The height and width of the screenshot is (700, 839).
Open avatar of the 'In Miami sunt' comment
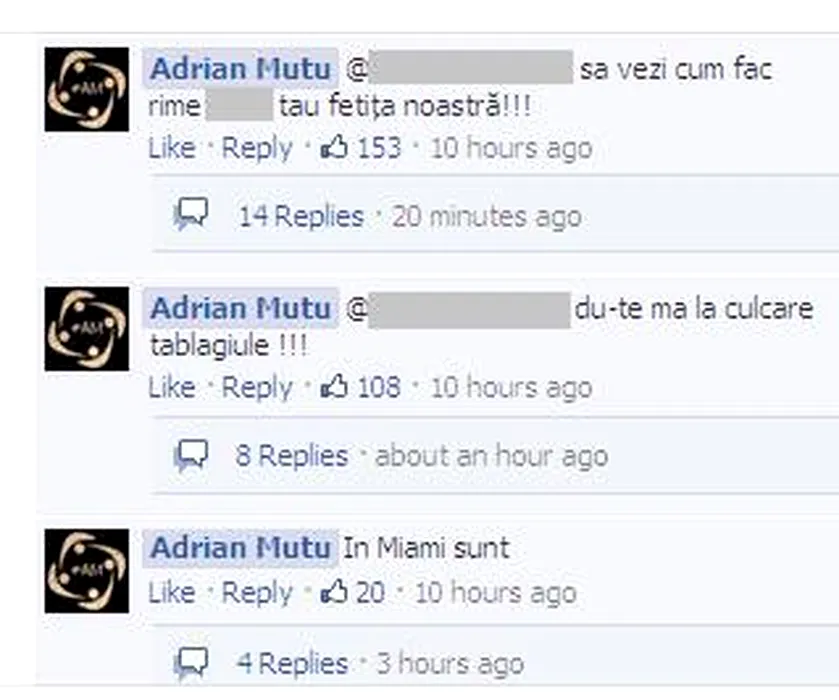coord(87,571)
